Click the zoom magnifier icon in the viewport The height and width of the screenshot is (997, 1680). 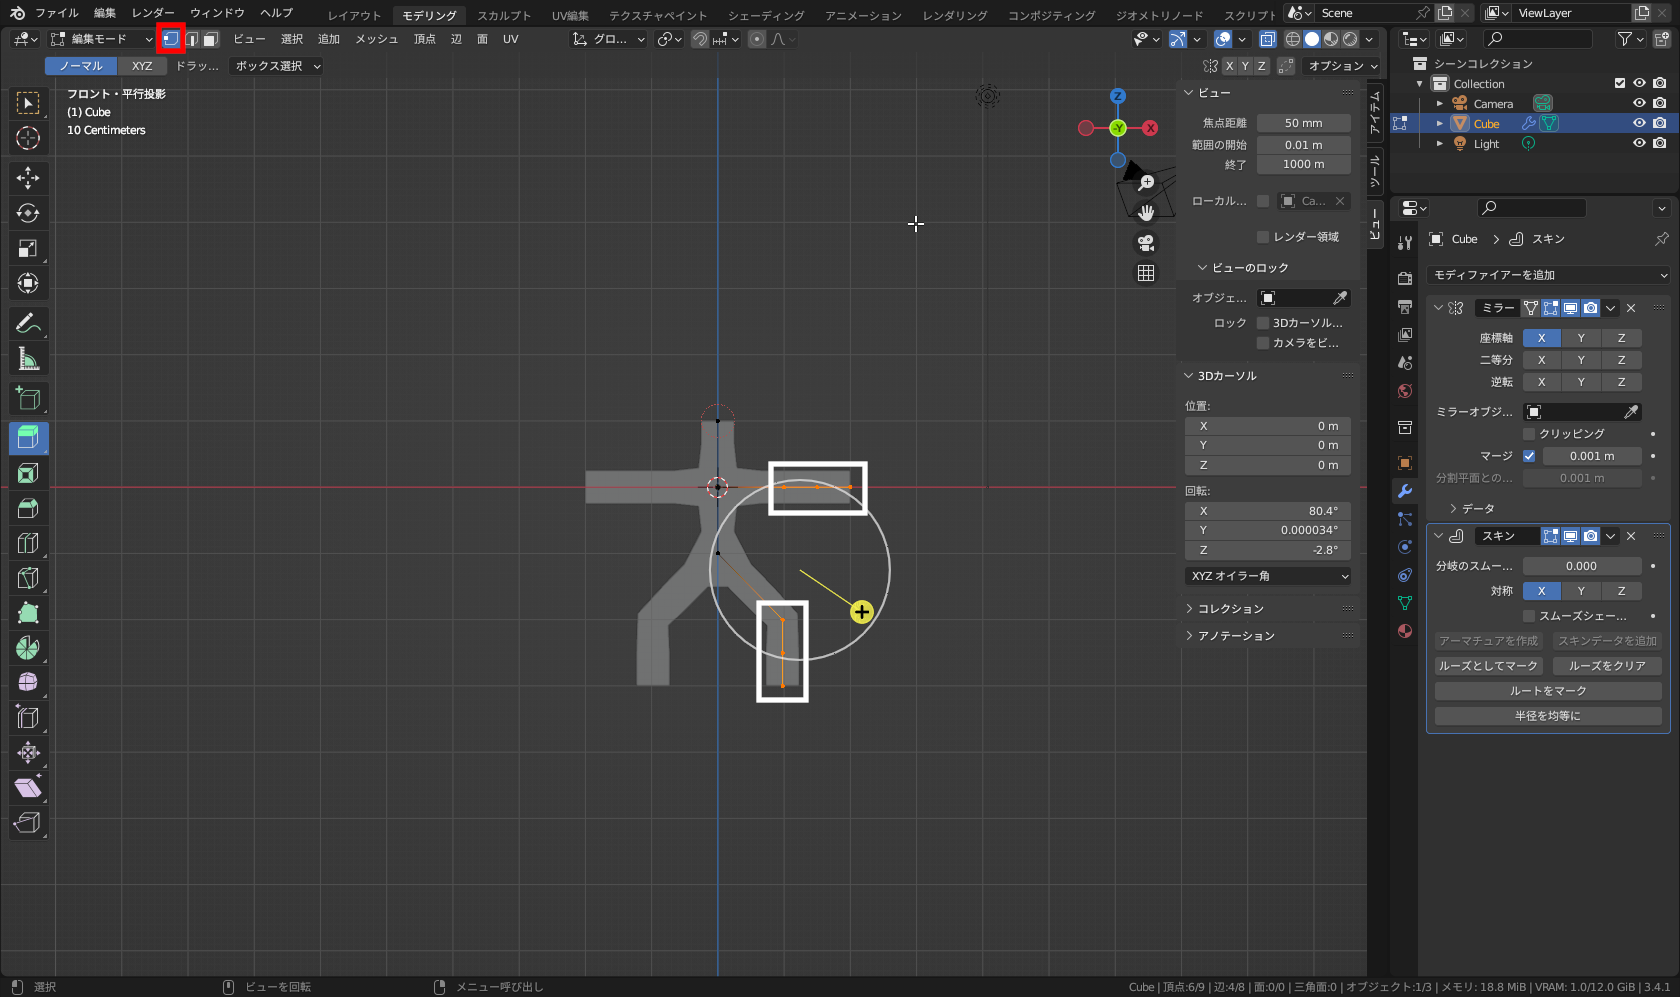point(1146,182)
